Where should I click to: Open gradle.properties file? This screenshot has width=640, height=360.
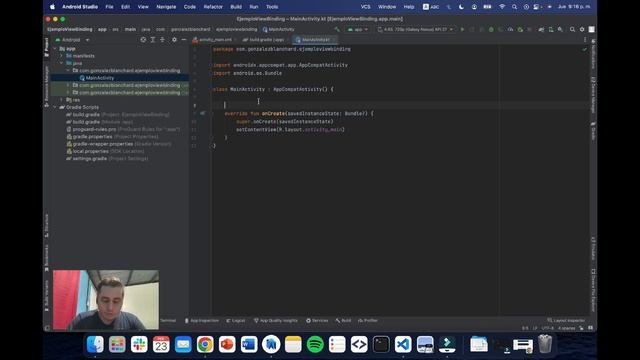(112, 137)
